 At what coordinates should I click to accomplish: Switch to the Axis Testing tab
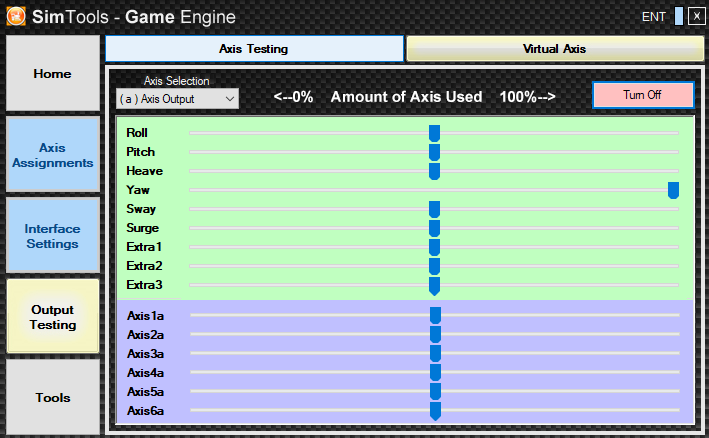coord(254,48)
